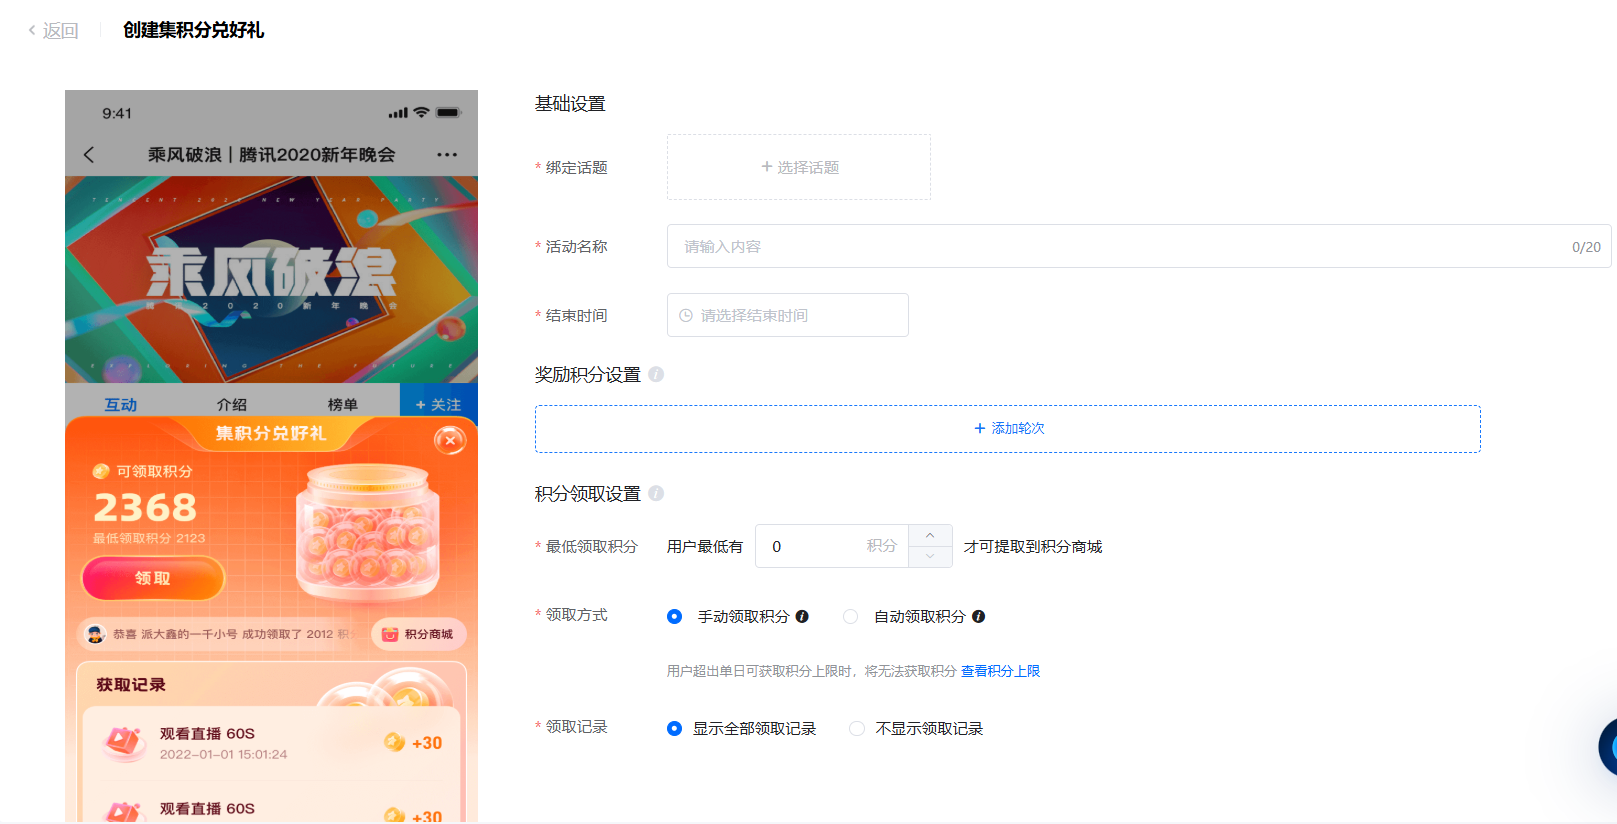Click the 2022-01-01 15:01:24 timestamp
This screenshot has height=824, width=1617.
[x=224, y=754]
